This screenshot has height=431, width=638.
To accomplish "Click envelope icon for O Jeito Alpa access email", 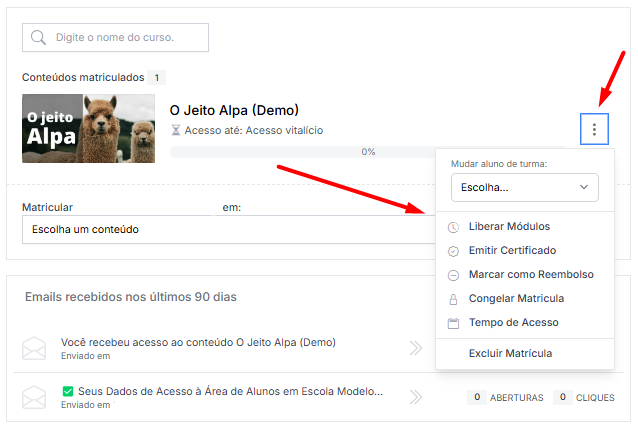I will click(x=34, y=348).
